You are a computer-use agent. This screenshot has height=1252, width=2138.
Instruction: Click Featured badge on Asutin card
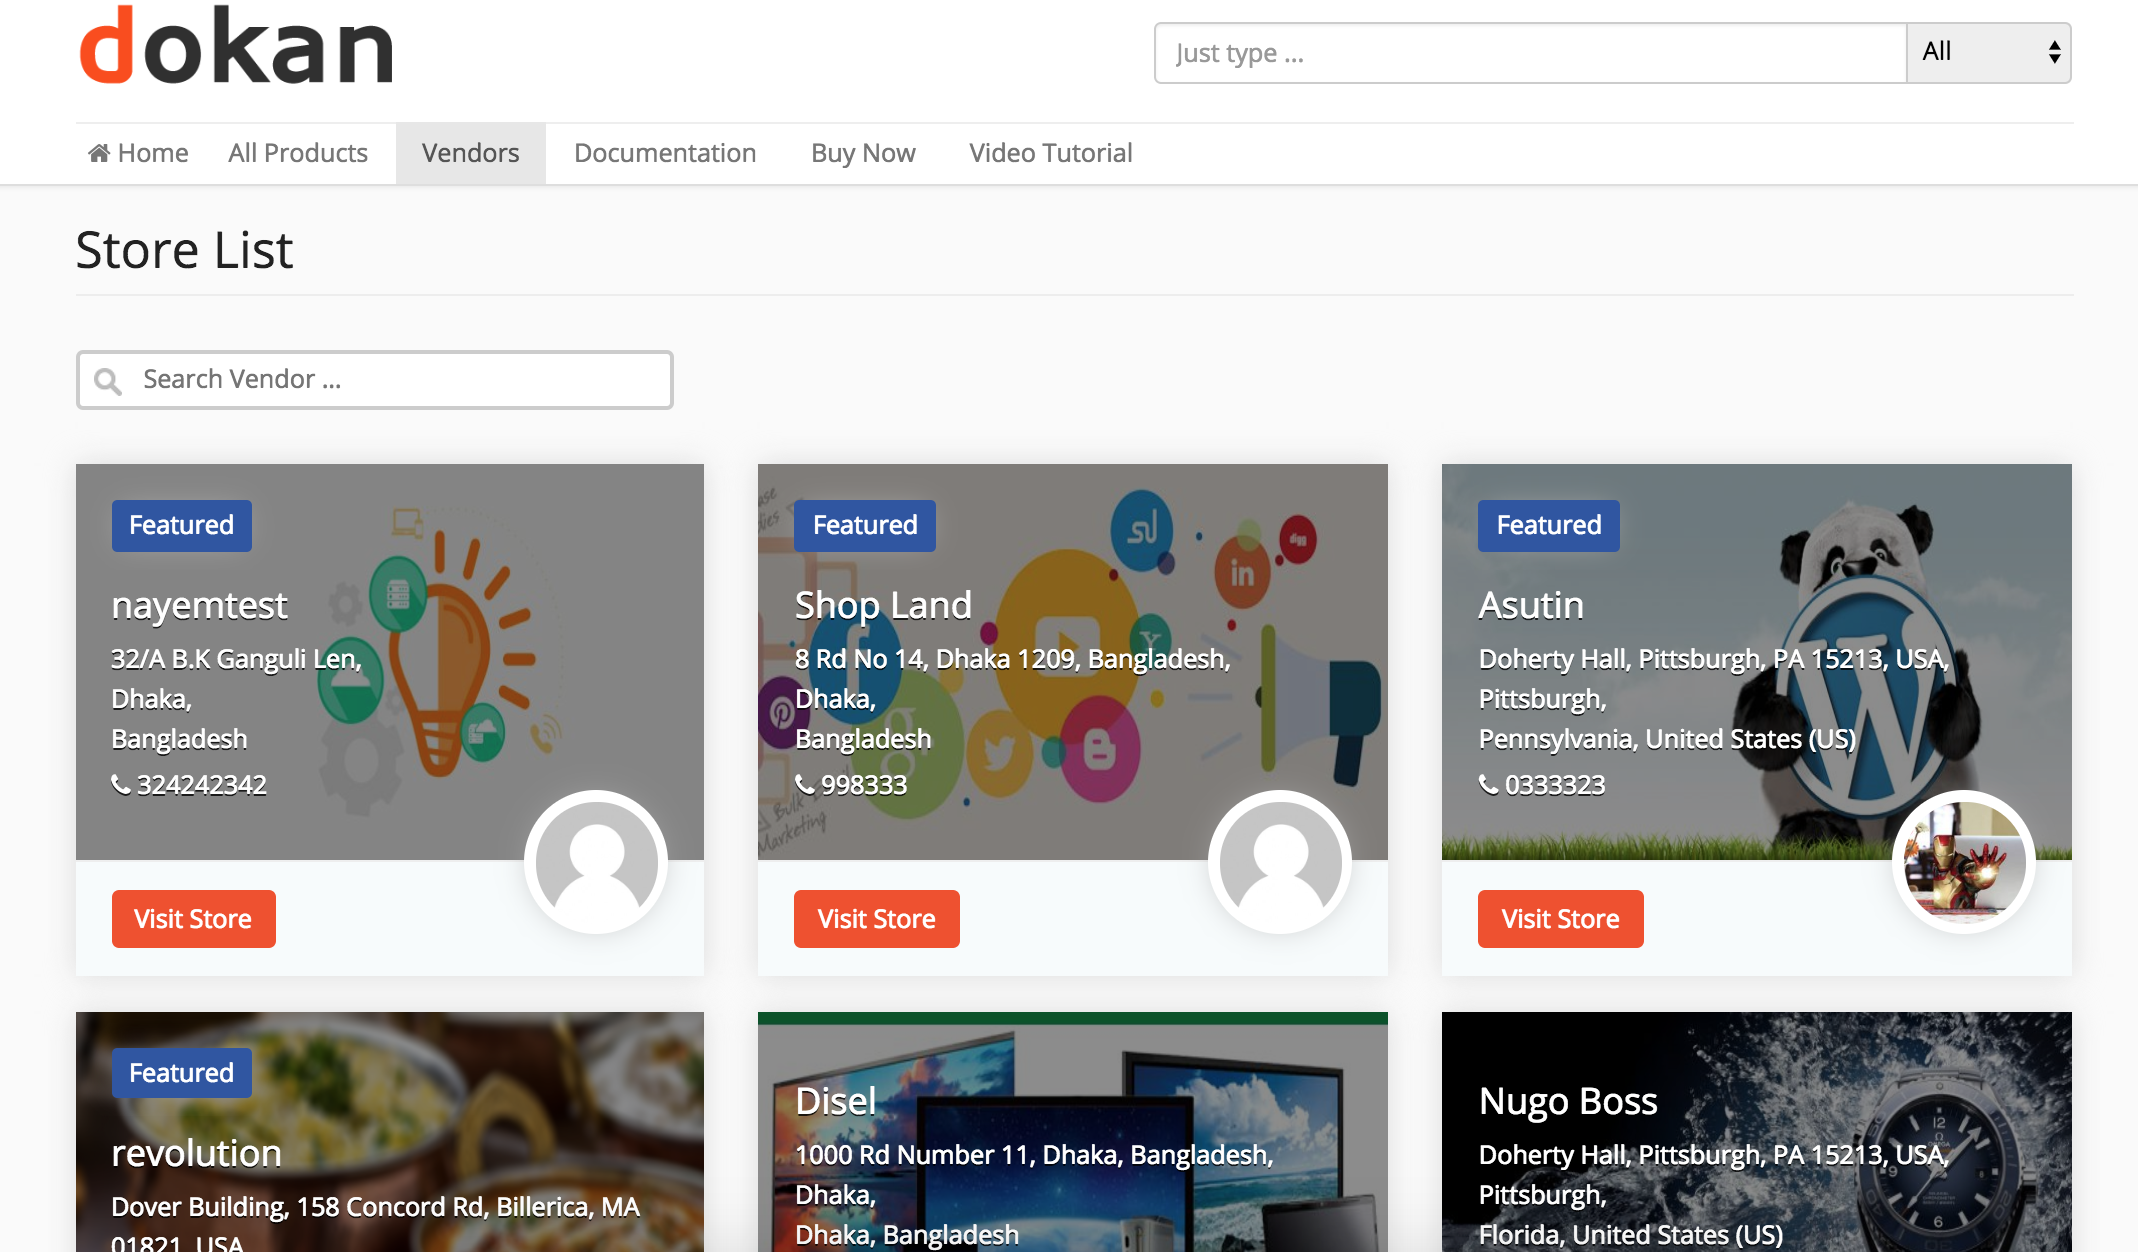point(1549,526)
